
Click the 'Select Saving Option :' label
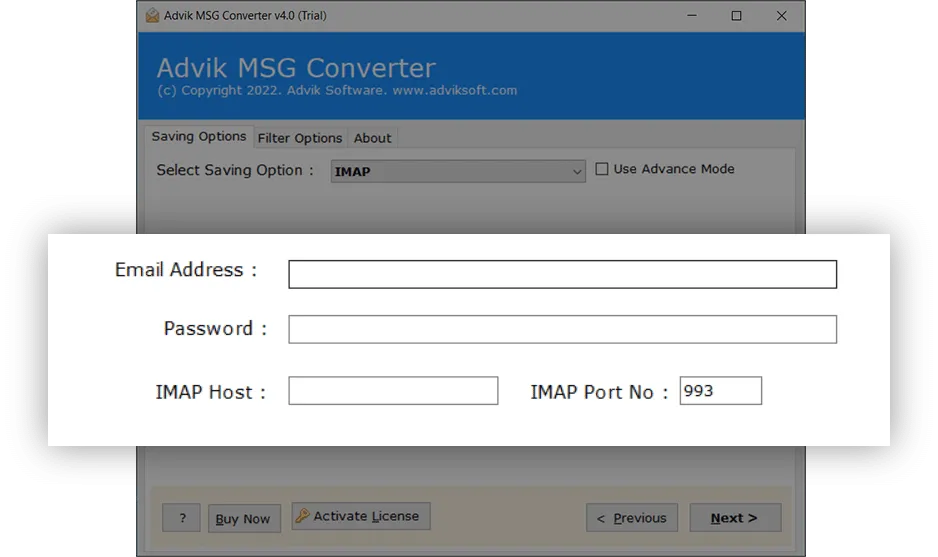tap(235, 171)
